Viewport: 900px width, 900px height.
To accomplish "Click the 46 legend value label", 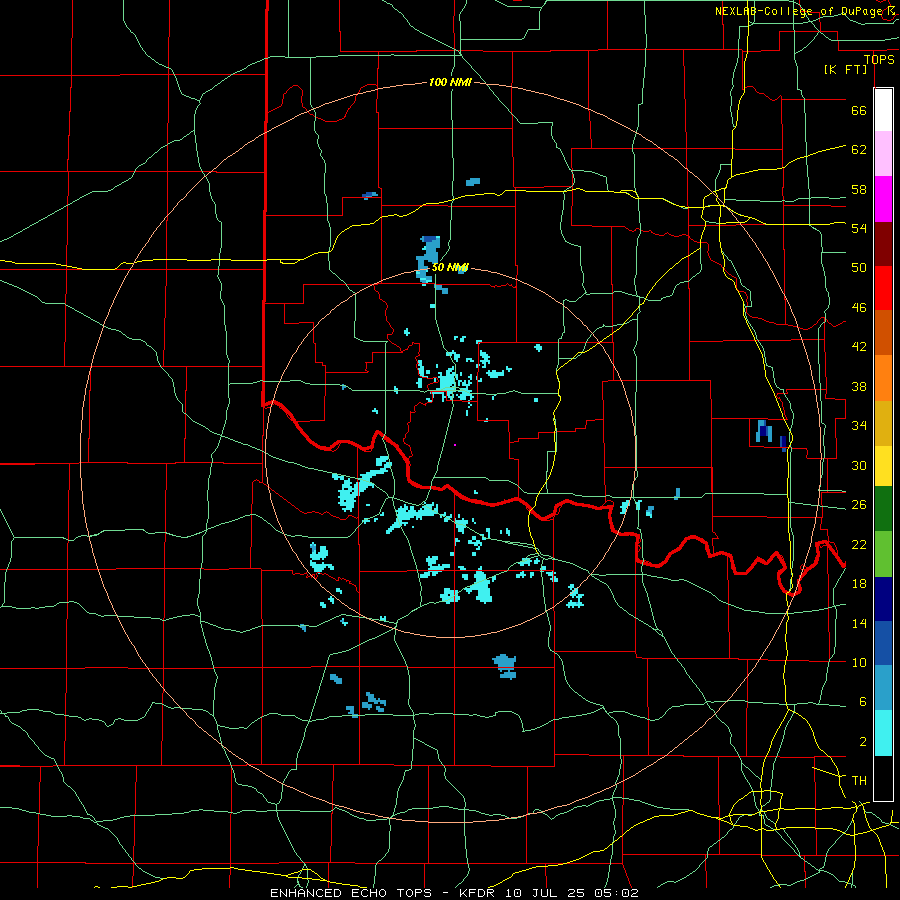I will tap(859, 307).
